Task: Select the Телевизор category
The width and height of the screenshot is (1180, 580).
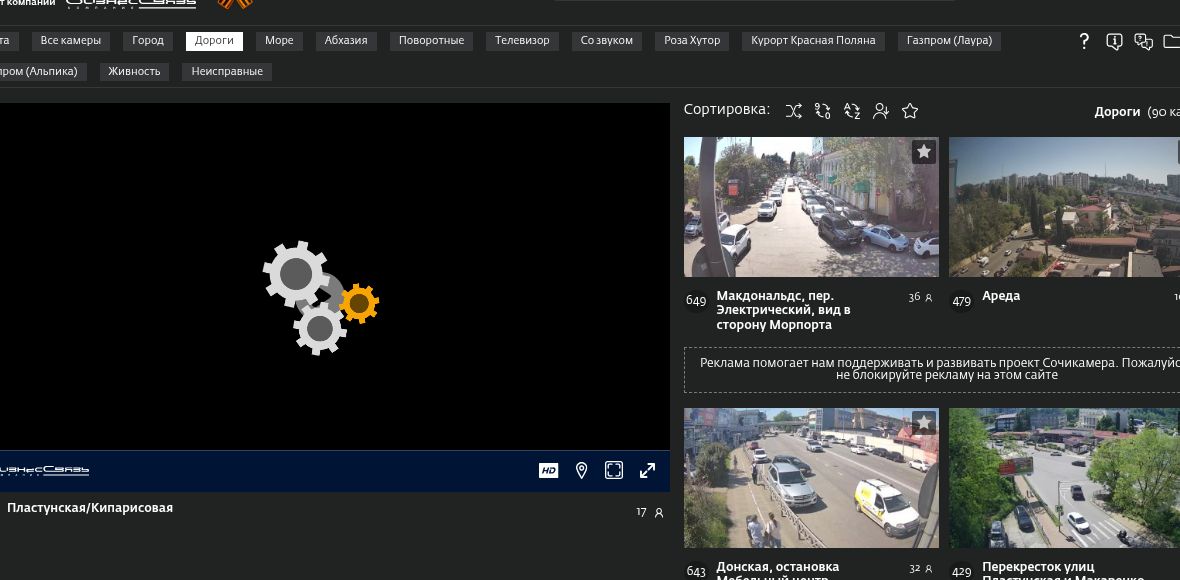Action: 522,41
